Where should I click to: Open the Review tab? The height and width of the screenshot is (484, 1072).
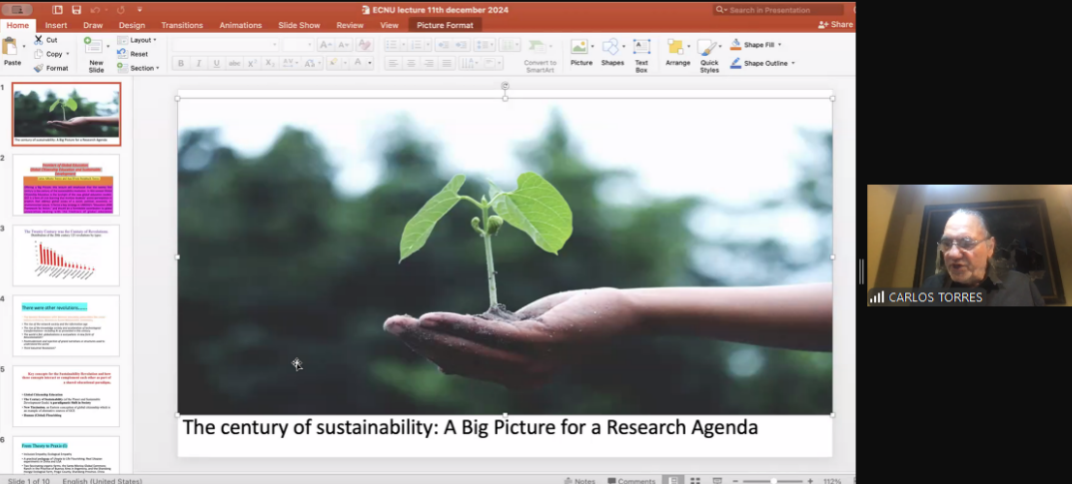click(x=350, y=25)
